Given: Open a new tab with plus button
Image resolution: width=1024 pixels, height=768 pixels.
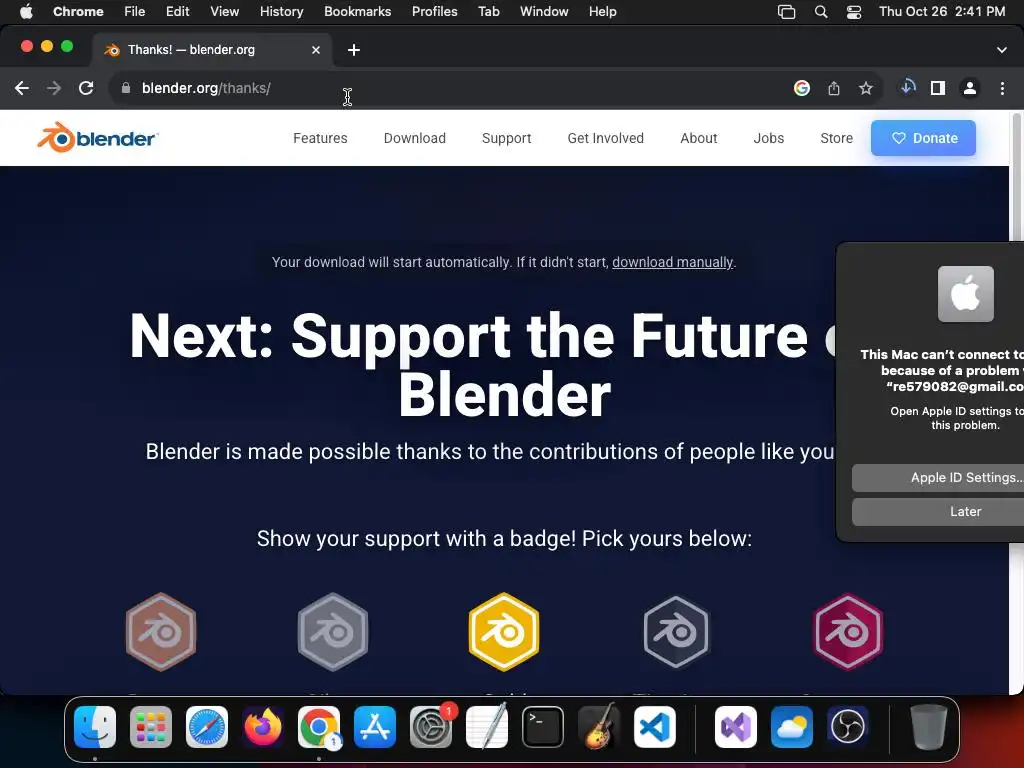Looking at the screenshot, I should click(x=354, y=50).
